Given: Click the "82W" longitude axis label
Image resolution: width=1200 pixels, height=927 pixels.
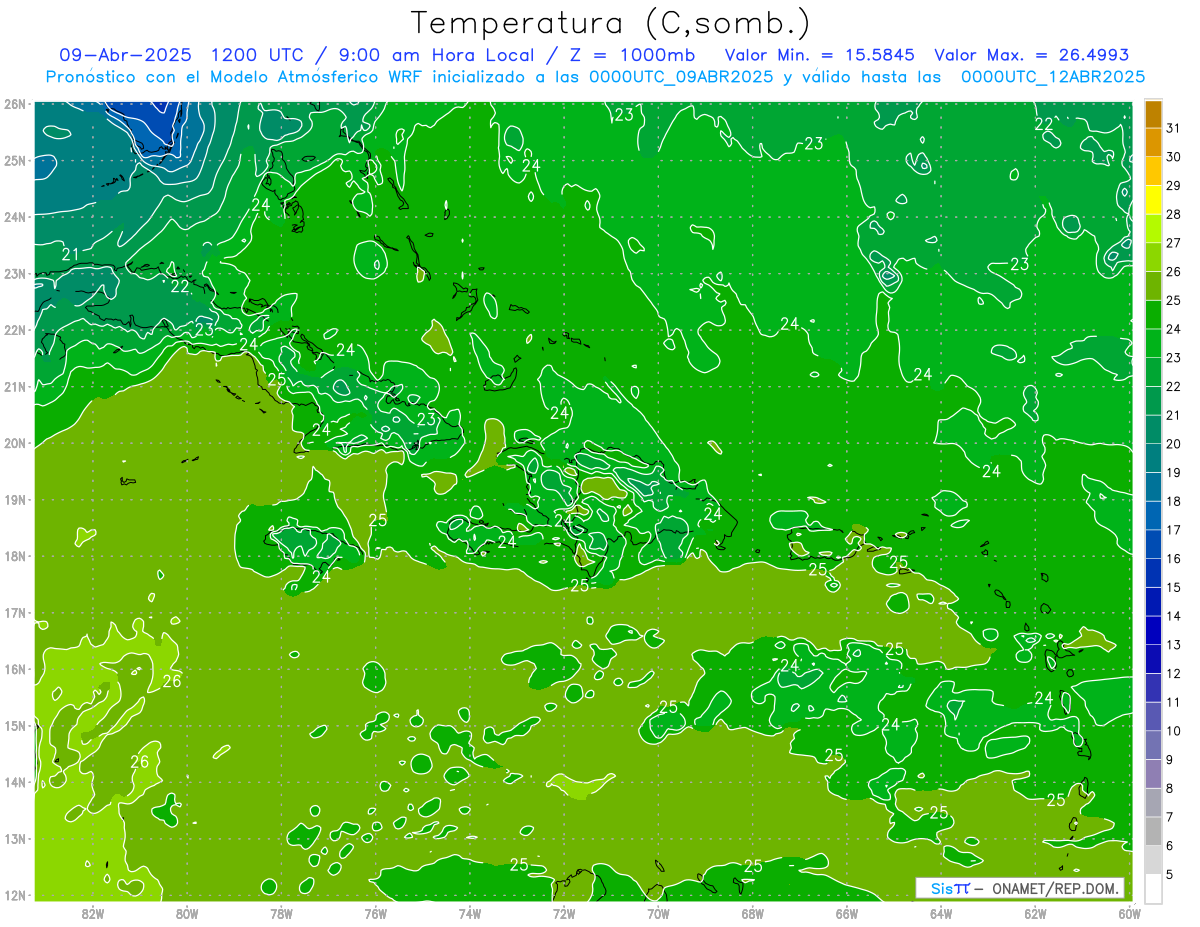Looking at the screenshot, I should [x=93, y=914].
